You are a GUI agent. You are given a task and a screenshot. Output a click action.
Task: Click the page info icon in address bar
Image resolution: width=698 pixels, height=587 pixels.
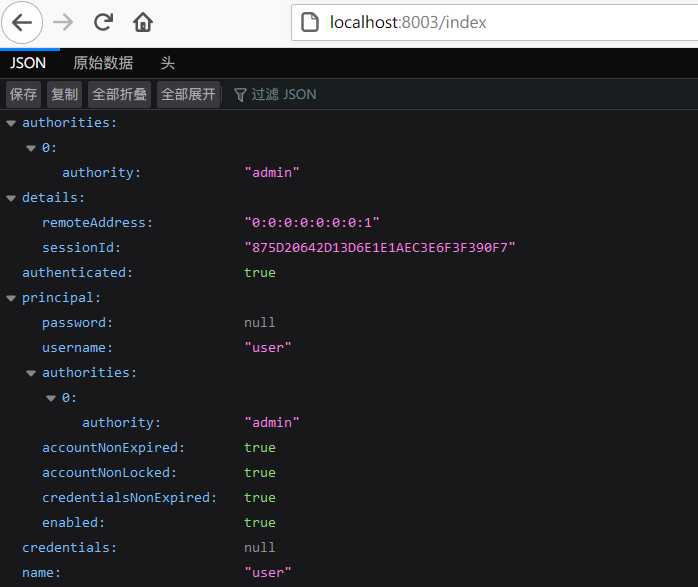point(310,22)
